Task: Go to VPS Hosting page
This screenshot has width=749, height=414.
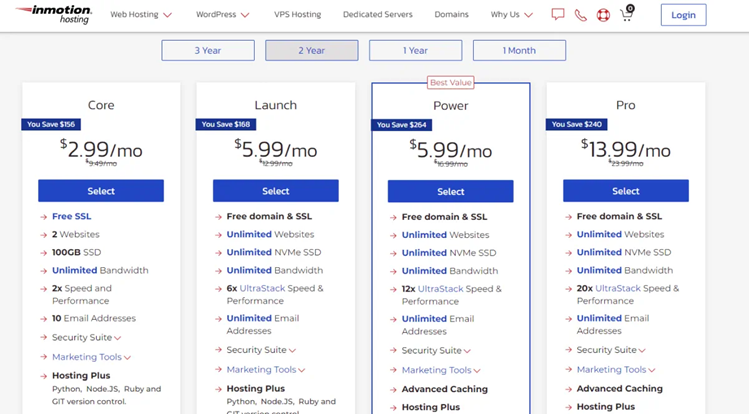Action: pyautogui.click(x=297, y=15)
